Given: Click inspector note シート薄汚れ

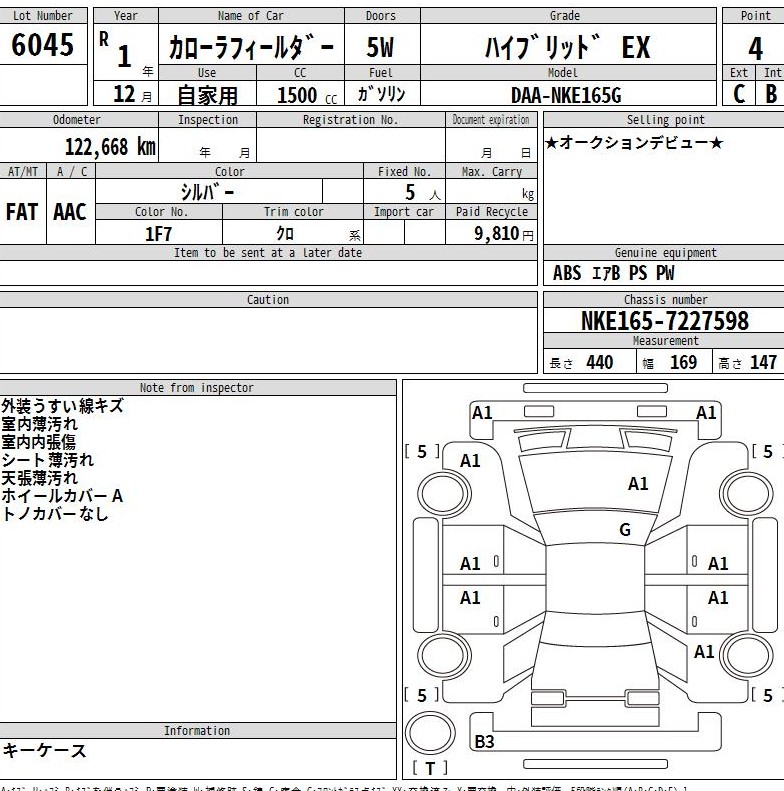Looking at the screenshot, I should [47, 459].
